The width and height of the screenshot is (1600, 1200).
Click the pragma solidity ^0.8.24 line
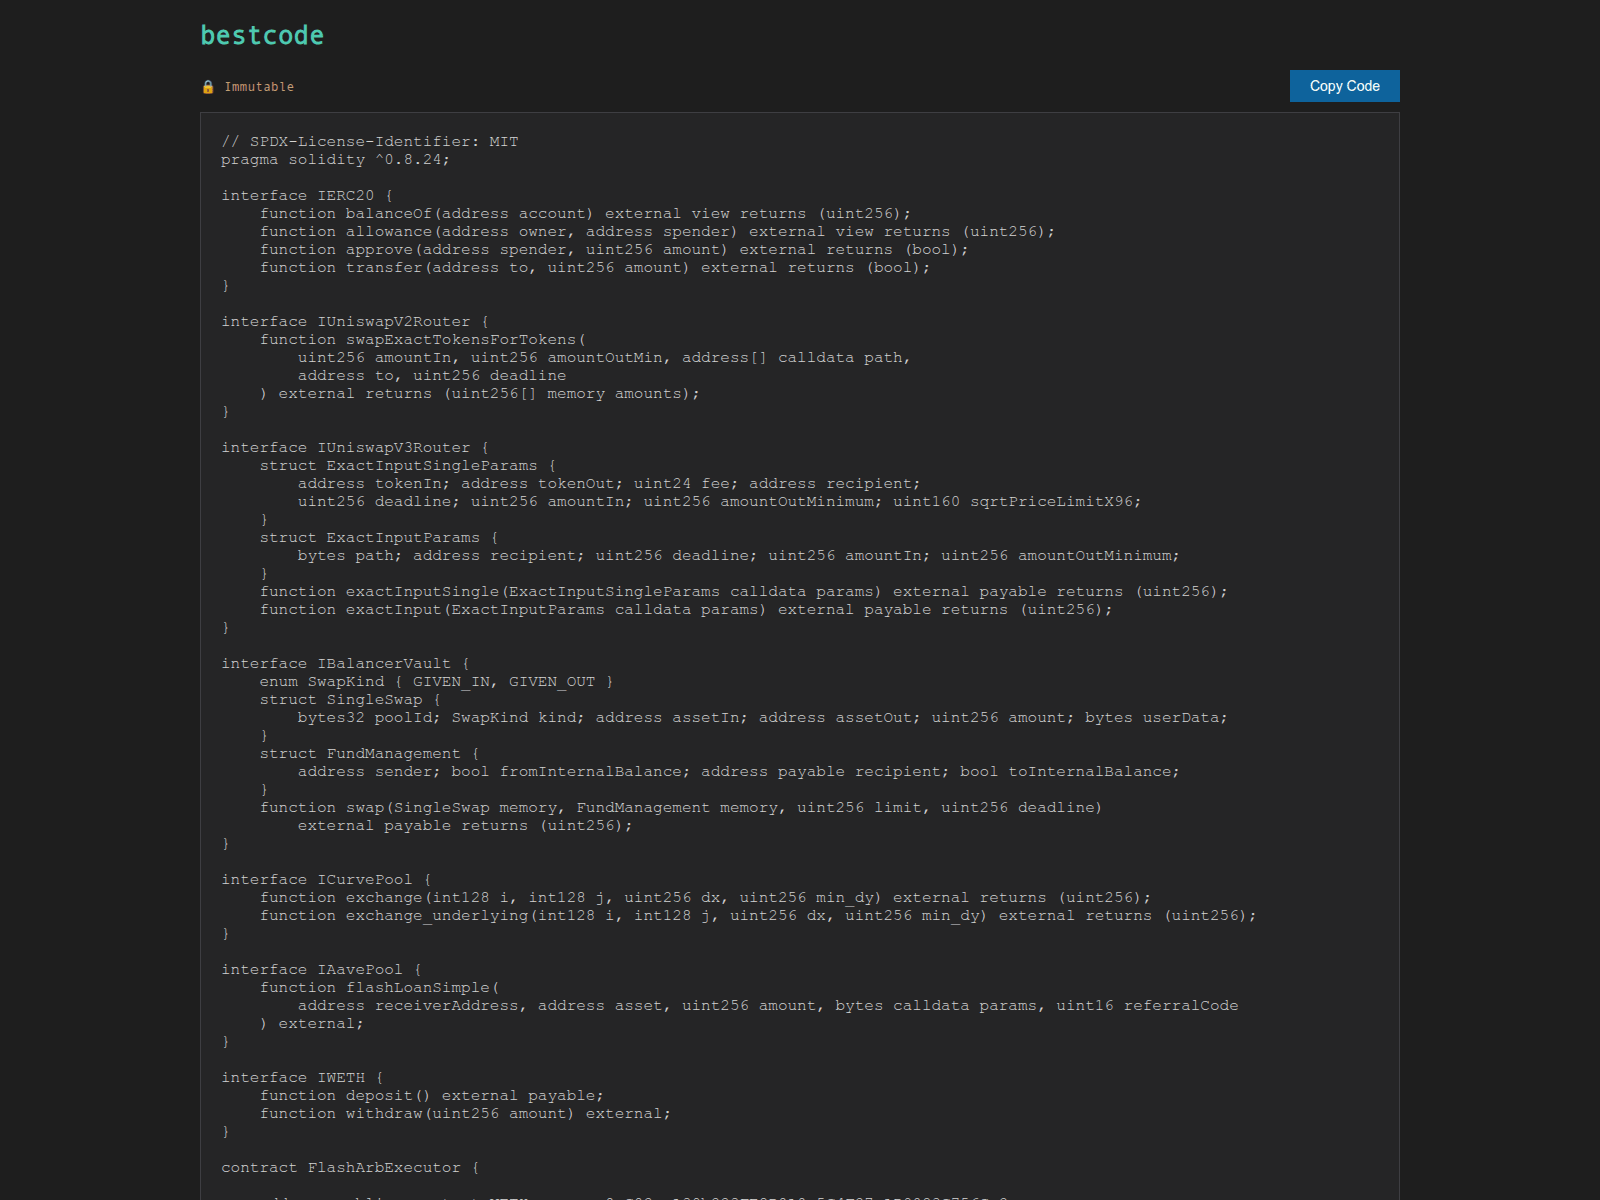336,160
